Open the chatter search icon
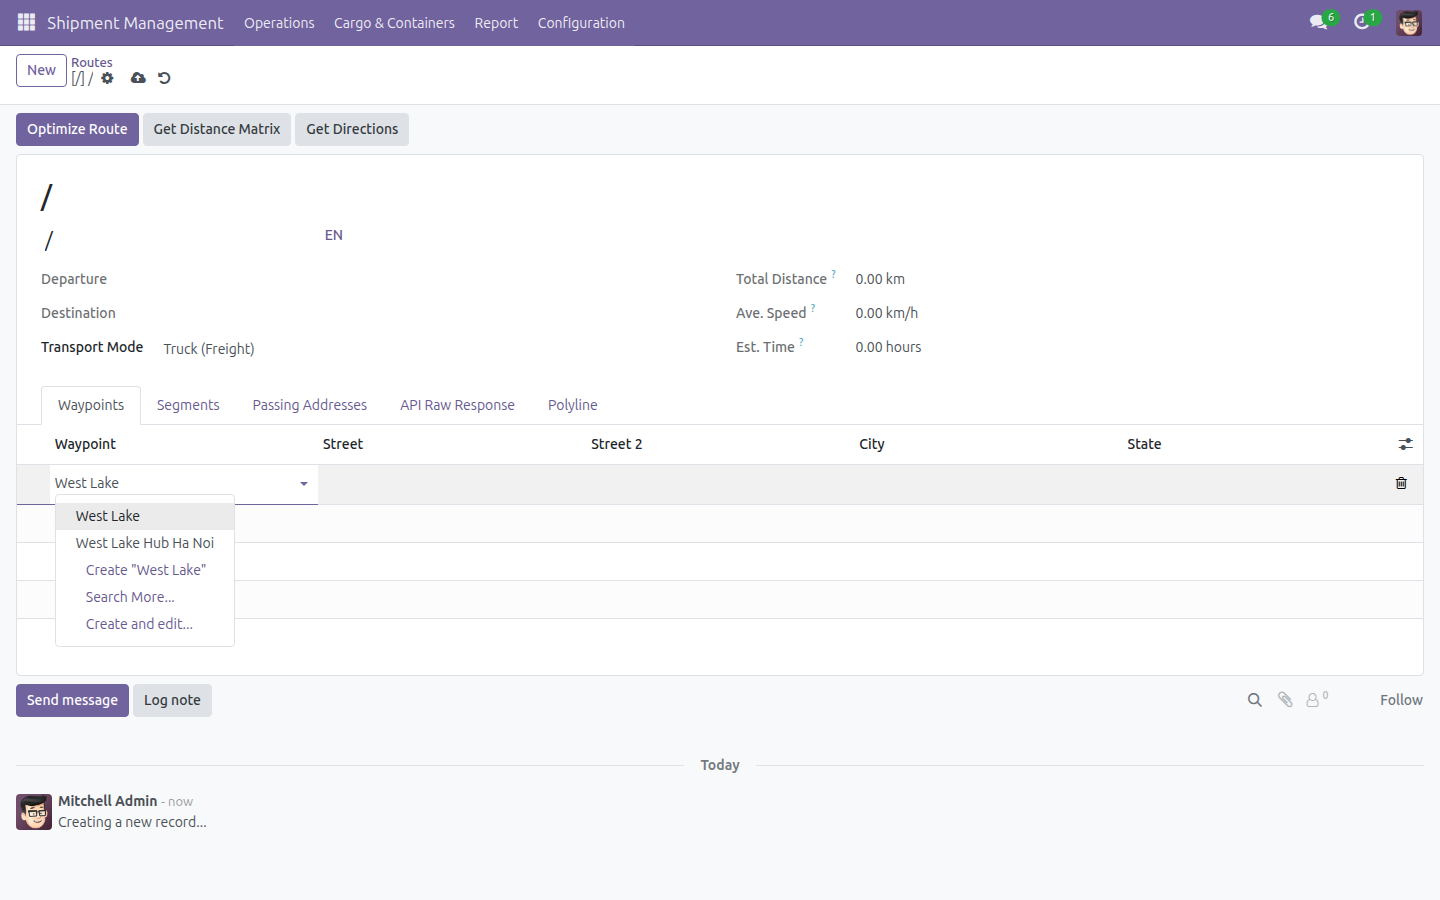This screenshot has height=900, width=1440. [x=1254, y=700]
